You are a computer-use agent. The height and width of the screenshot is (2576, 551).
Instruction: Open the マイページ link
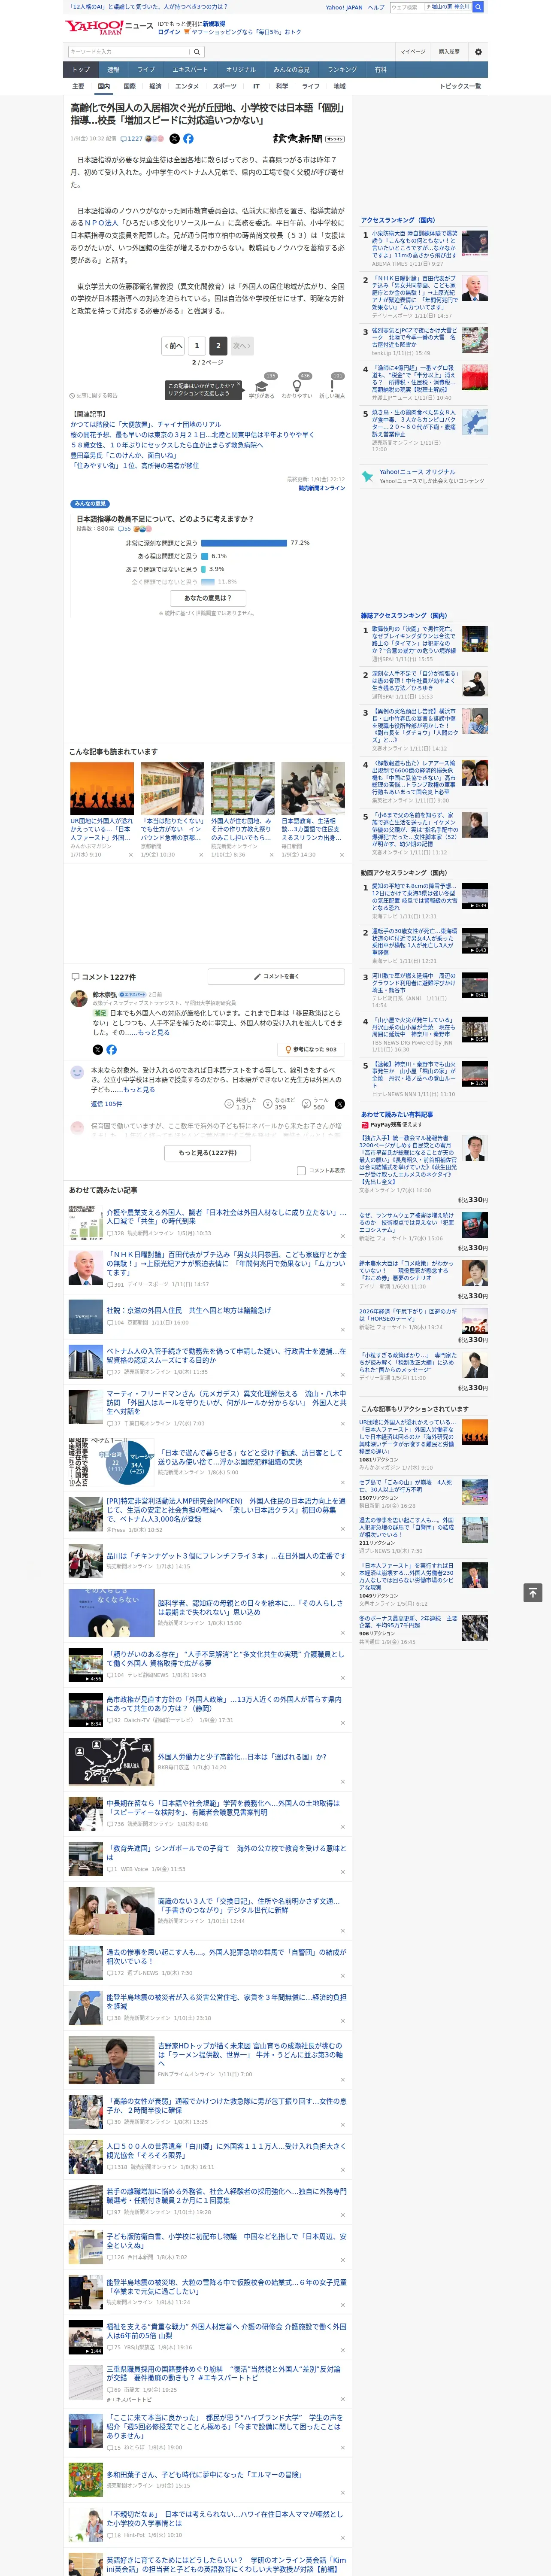pos(412,51)
